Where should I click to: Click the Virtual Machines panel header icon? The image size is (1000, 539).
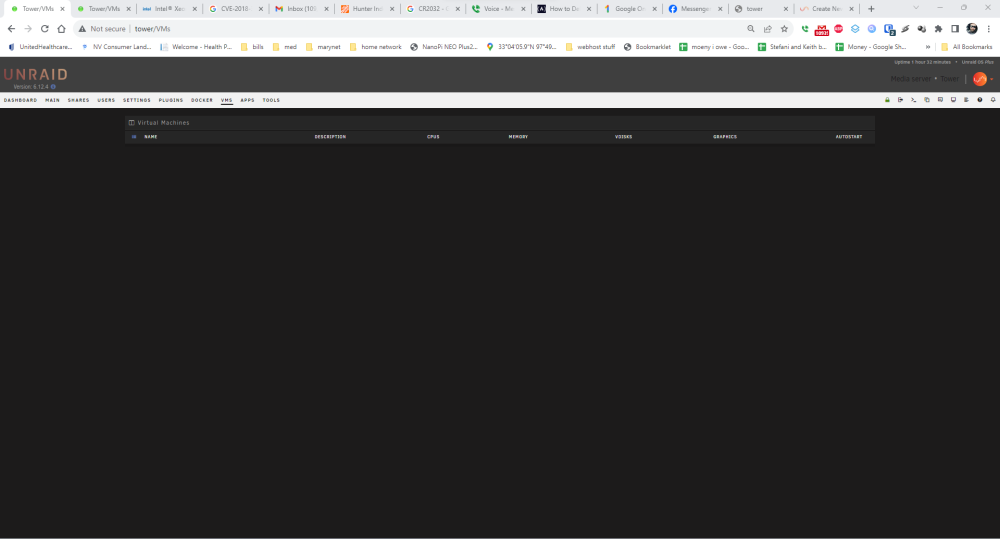click(x=131, y=122)
